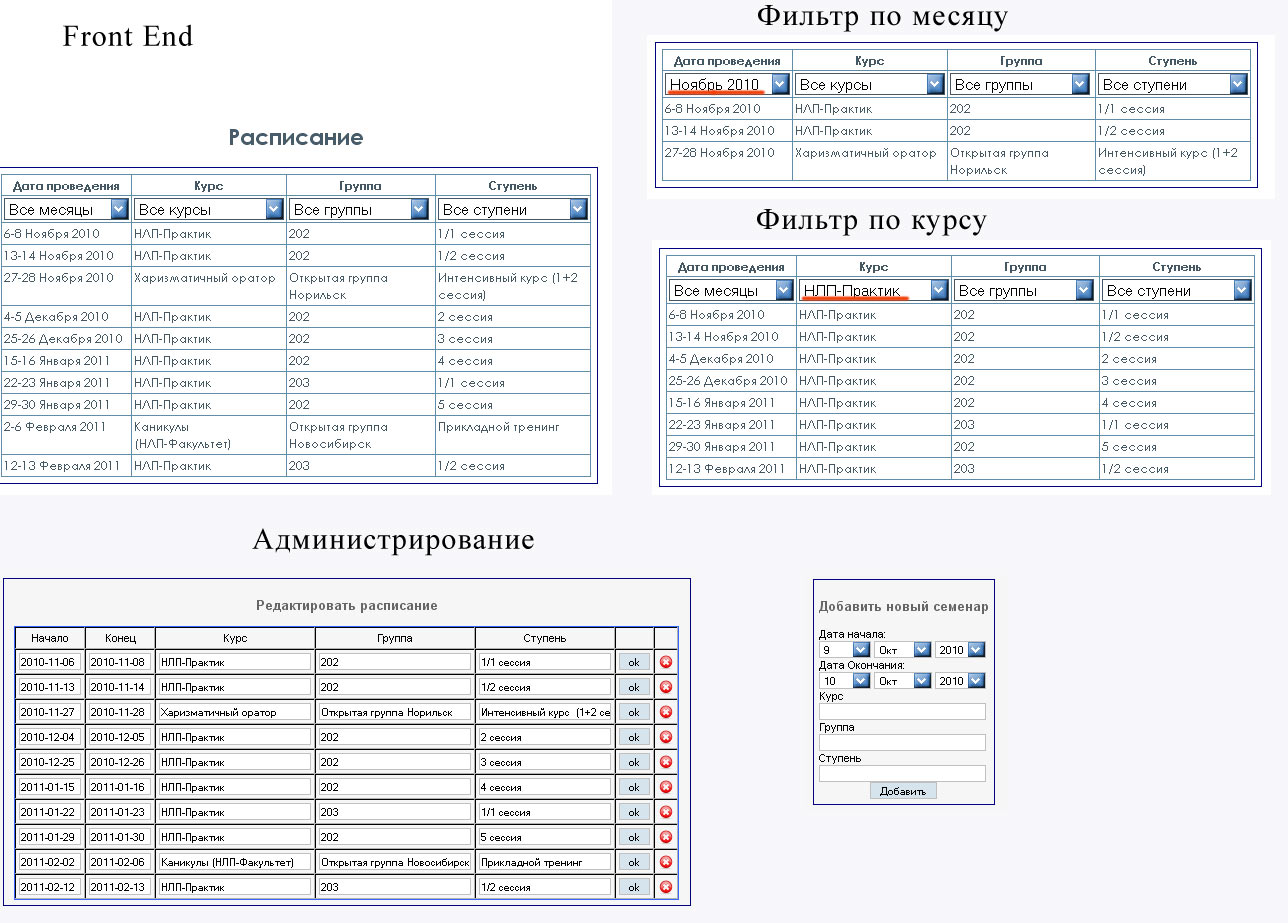1288x923 pixels.
Task: Delete the 2011-02-12 schedule row
Action: click(666, 887)
